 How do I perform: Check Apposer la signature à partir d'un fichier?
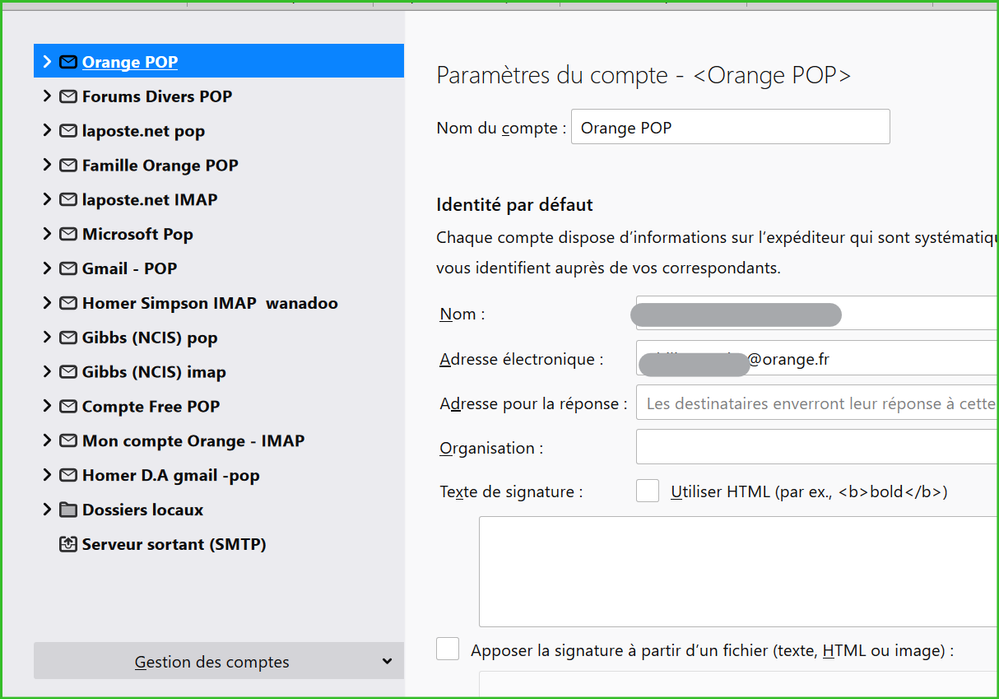(447, 649)
